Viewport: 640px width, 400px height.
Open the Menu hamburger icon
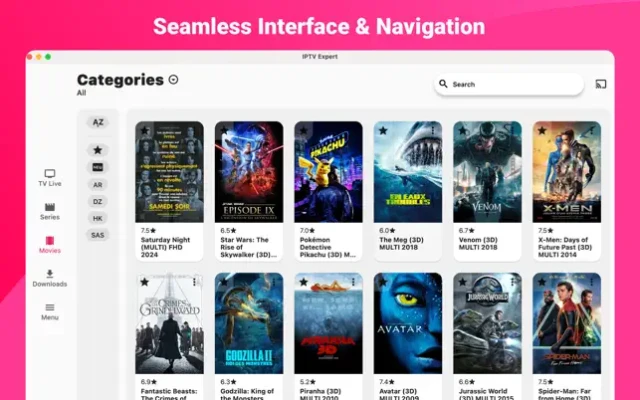coord(49,308)
